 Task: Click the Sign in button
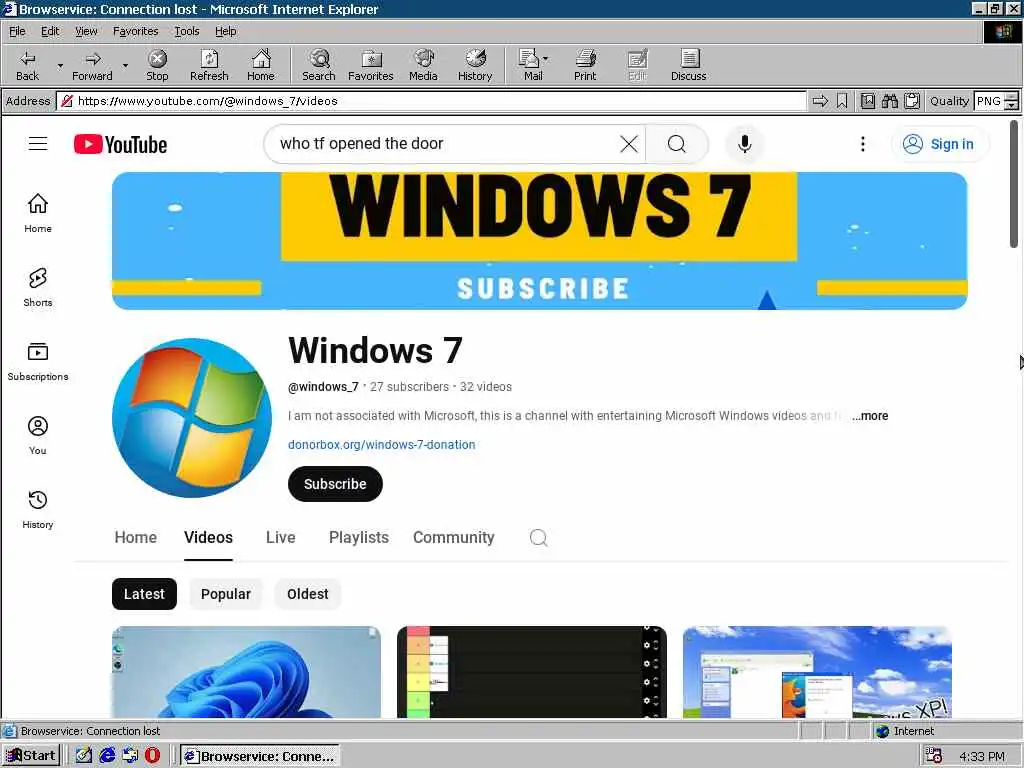(x=940, y=144)
